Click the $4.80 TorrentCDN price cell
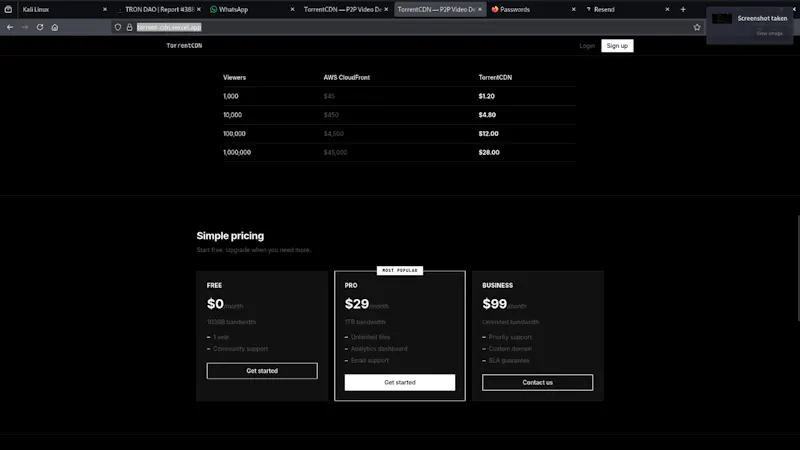800x450 pixels. pyautogui.click(x=487, y=115)
